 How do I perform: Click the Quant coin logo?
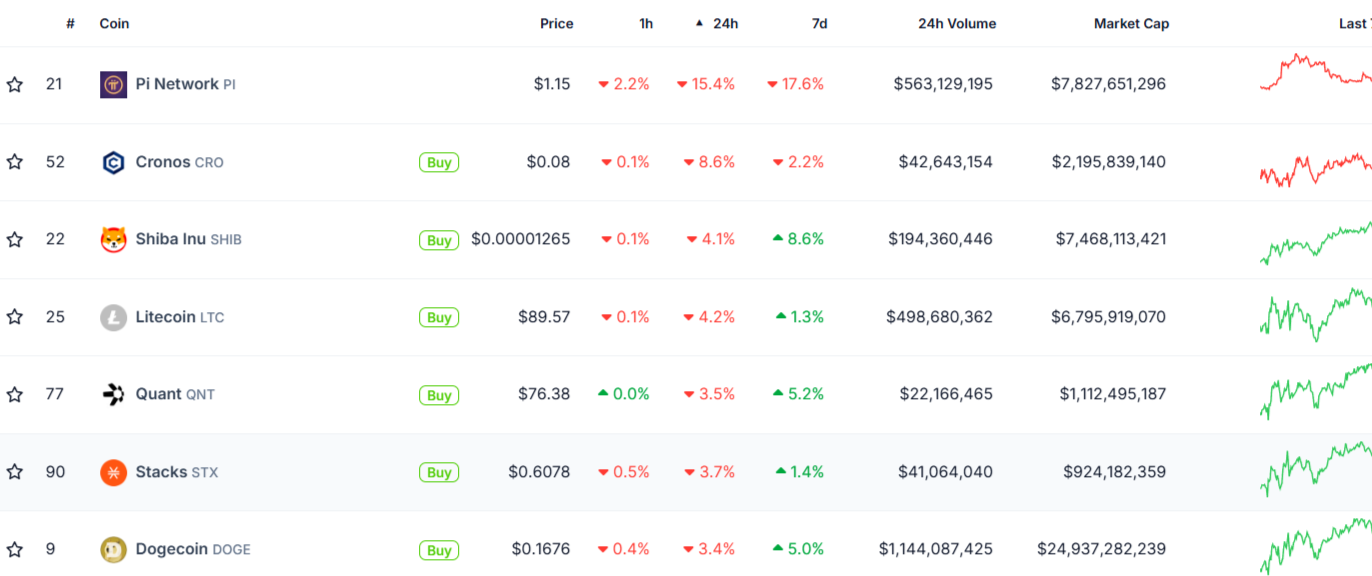[x=114, y=395]
